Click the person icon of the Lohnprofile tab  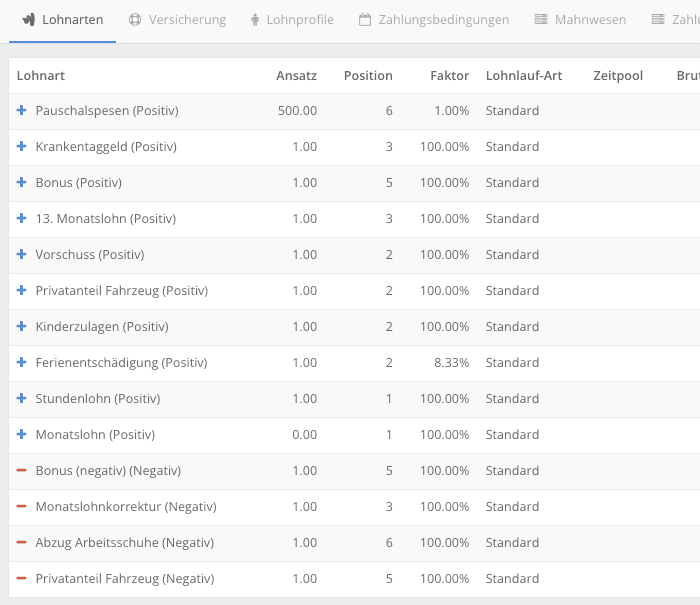pos(255,20)
